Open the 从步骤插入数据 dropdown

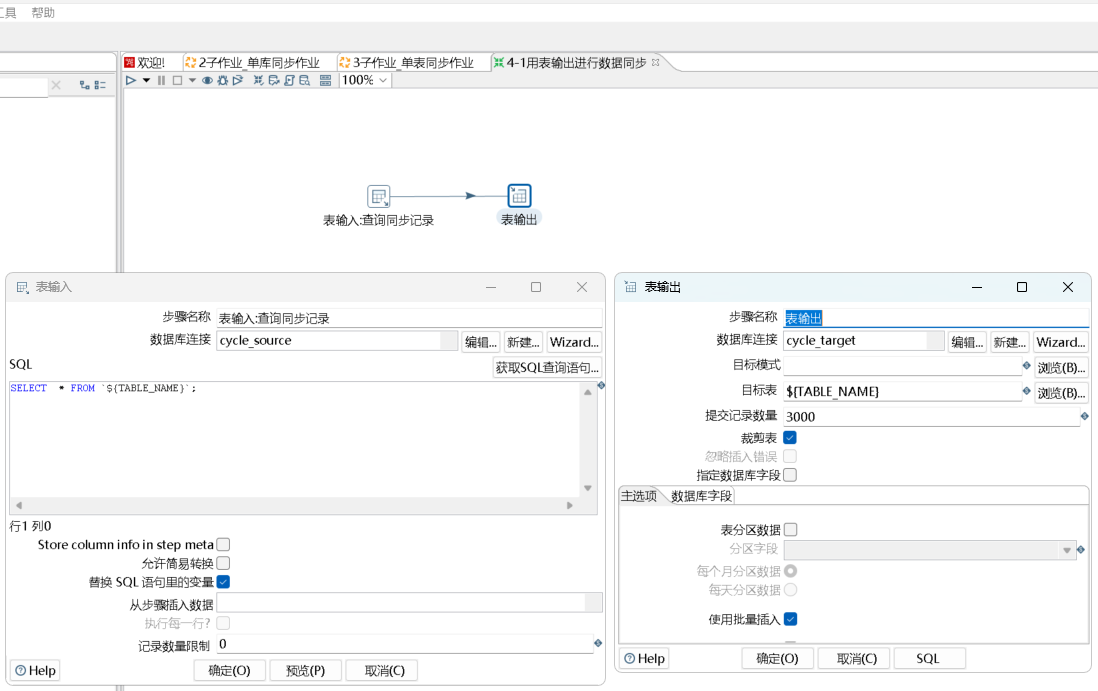594,603
